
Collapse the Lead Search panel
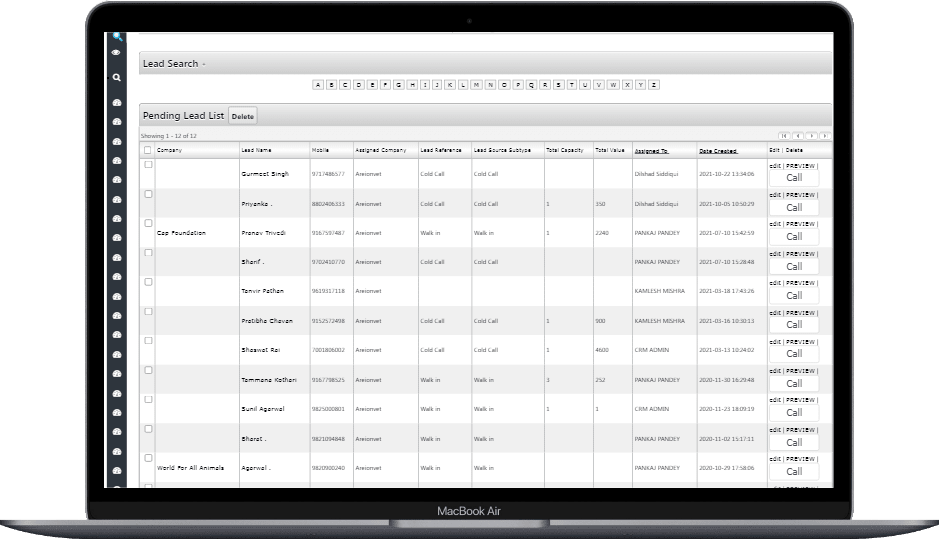pos(204,64)
